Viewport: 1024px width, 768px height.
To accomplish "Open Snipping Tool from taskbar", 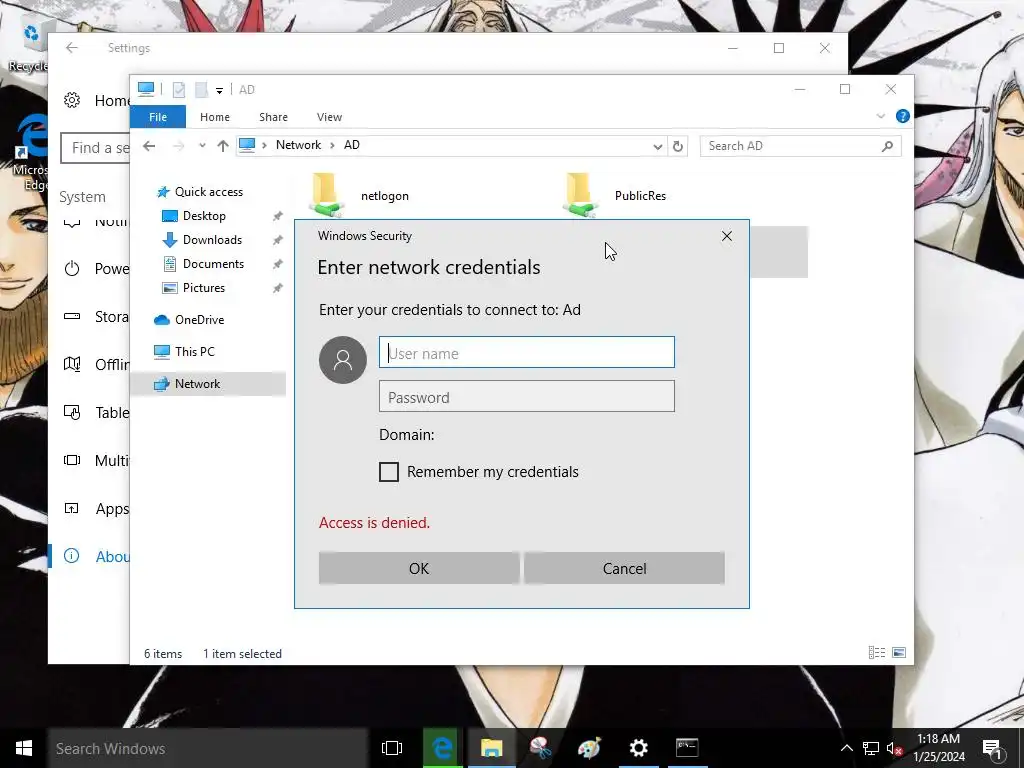I will [x=541, y=748].
